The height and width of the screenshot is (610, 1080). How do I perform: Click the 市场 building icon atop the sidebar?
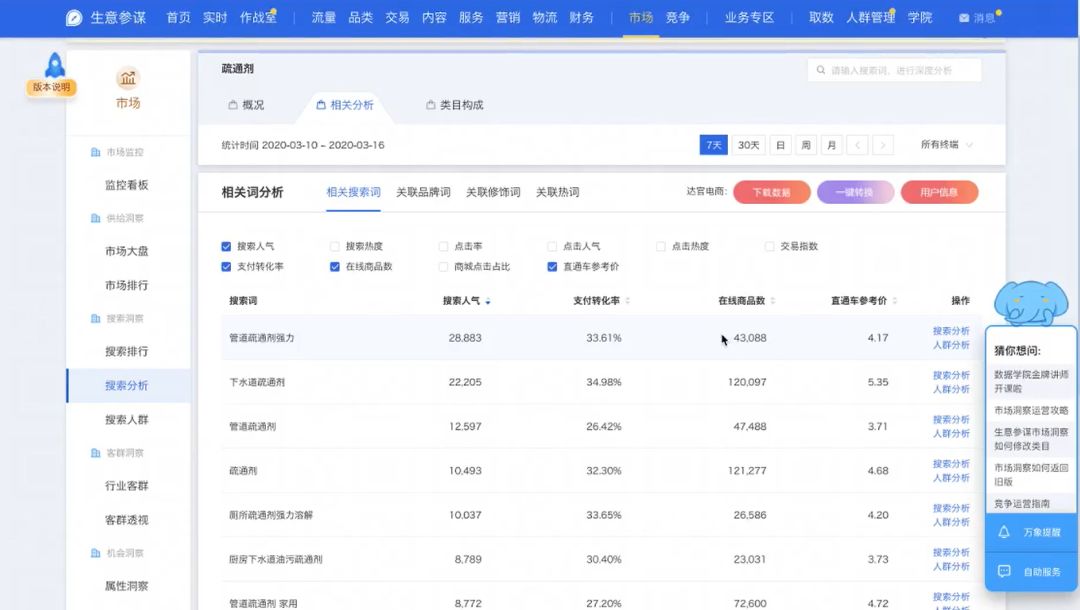pyautogui.click(x=127, y=80)
